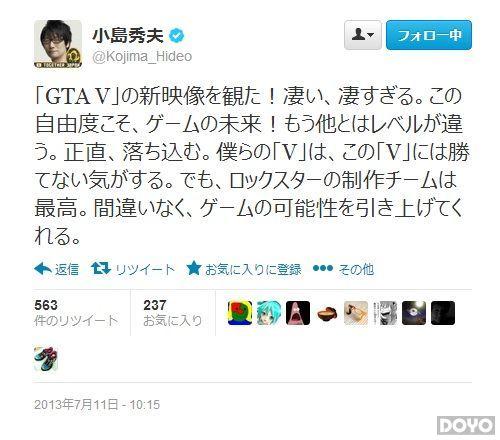500x440 pixels.
Task: Open the manga panel avatar
Action: click(385, 313)
